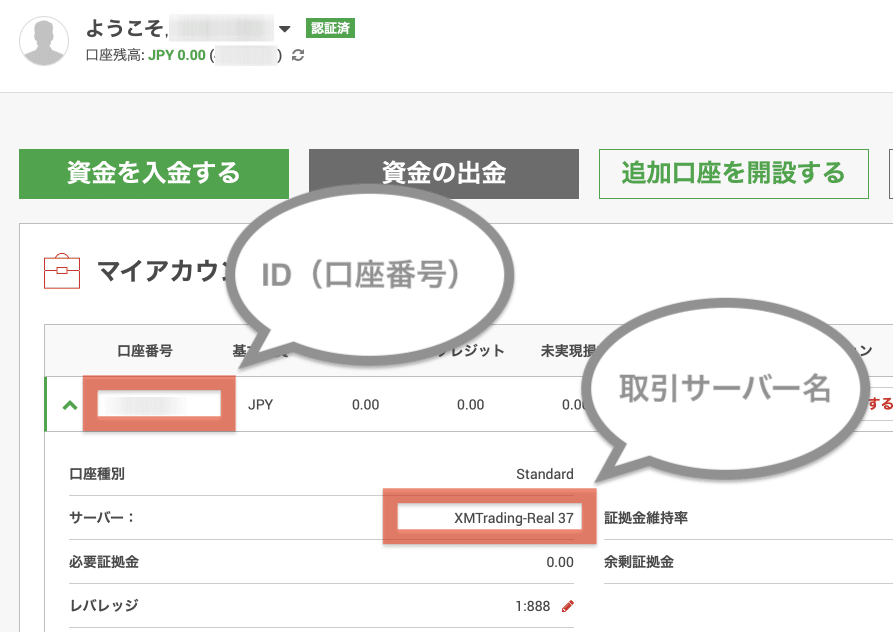This screenshot has width=893, height=632.
Task: Click the 必要証拠金 0.00 value
Action: (x=560, y=563)
